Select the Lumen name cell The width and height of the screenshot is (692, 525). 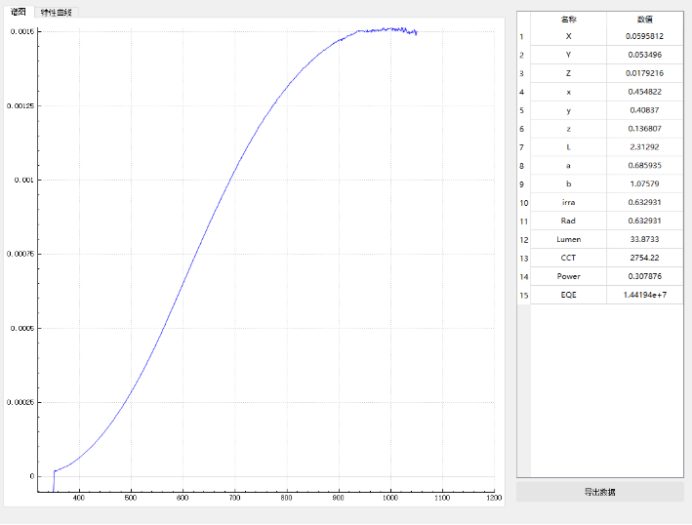tap(568, 239)
